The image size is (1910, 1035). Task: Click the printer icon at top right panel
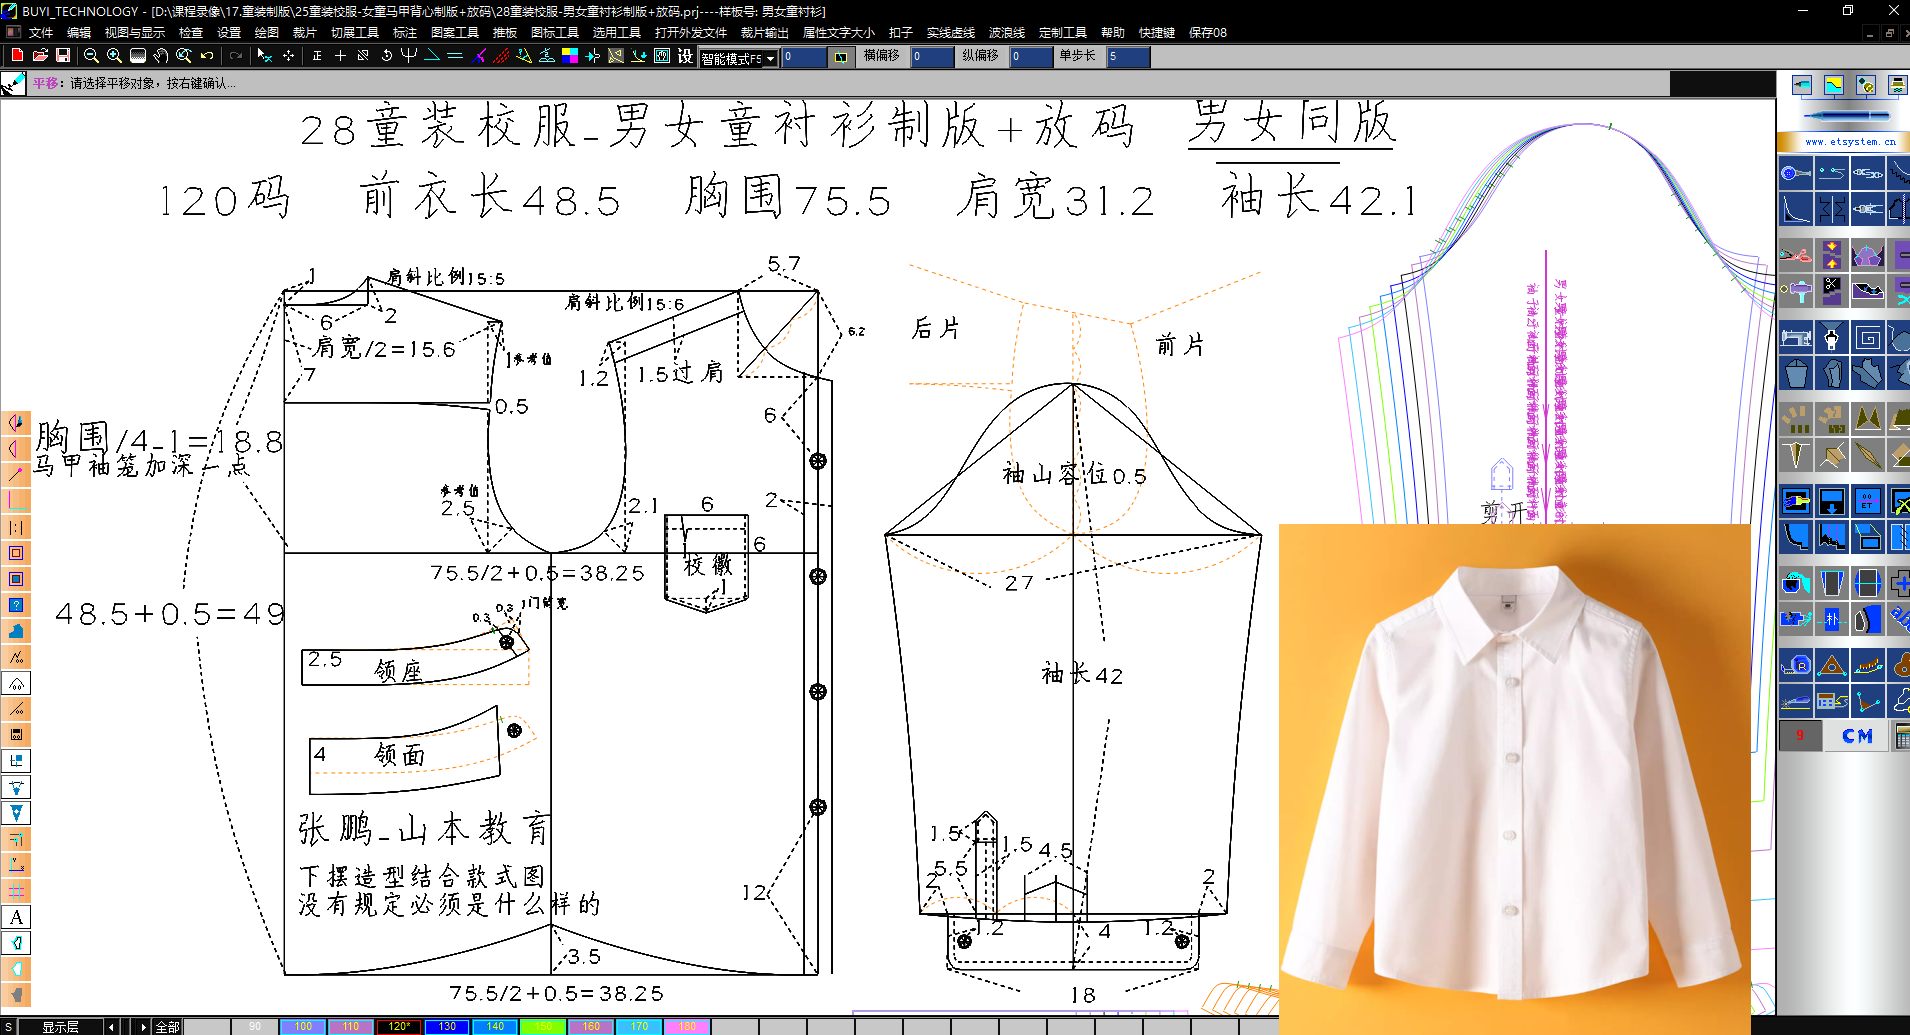(1898, 86)
